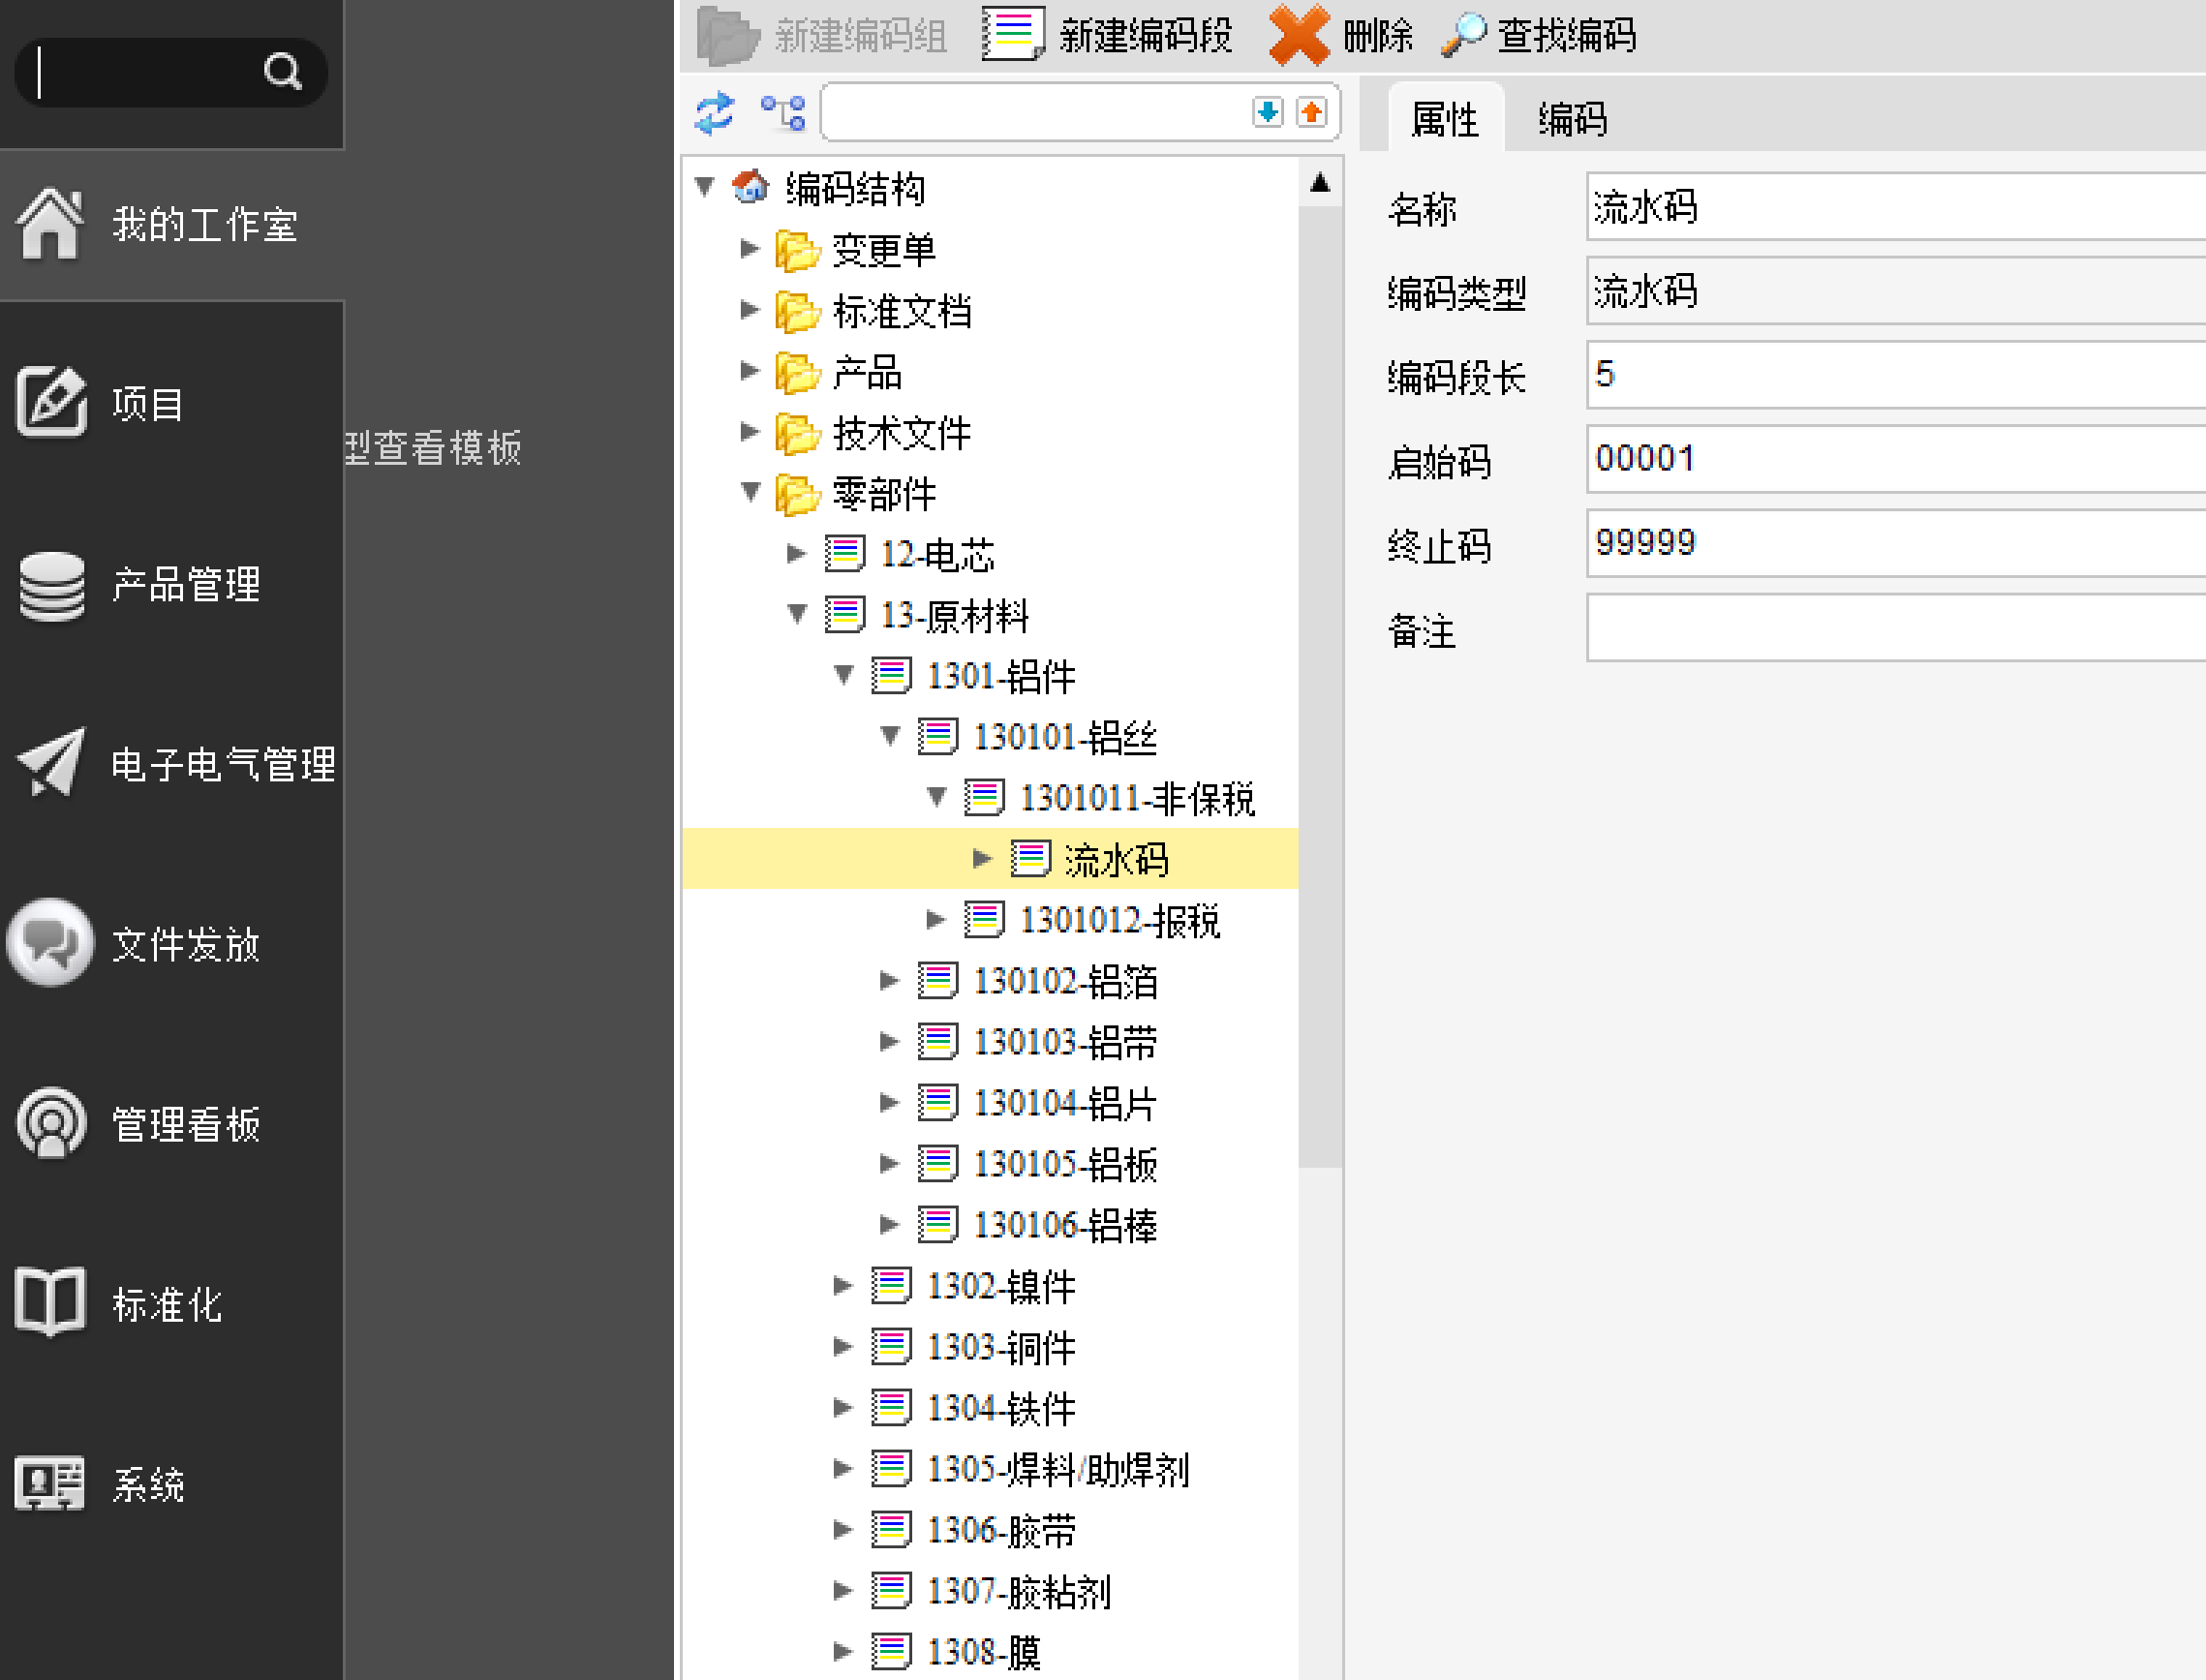
Task: Collapse the 零部件 folder node
Action: coord(750,493)
